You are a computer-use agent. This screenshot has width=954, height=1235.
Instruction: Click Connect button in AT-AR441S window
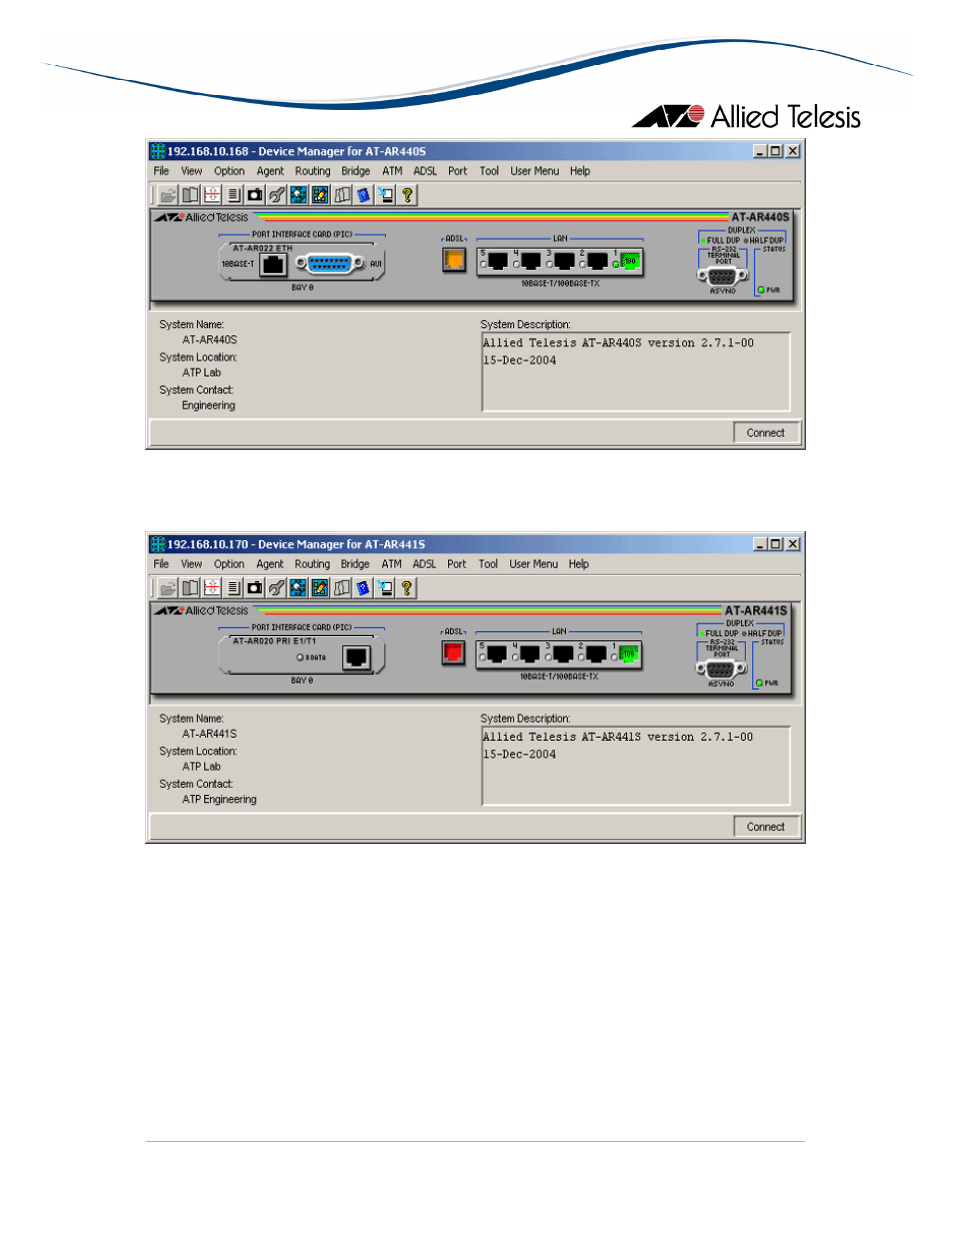pos(766,827)
